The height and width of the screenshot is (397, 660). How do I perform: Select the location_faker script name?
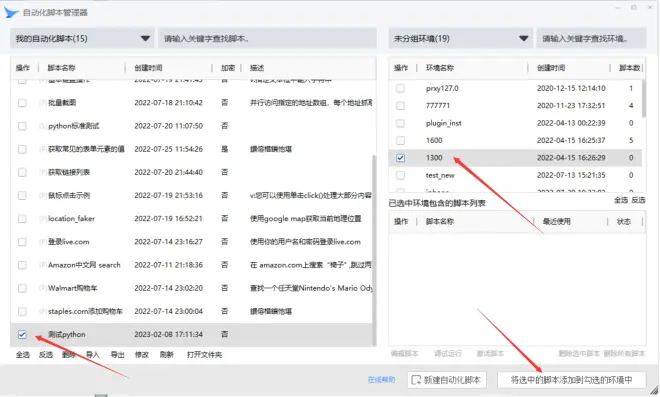coord(72,218)
